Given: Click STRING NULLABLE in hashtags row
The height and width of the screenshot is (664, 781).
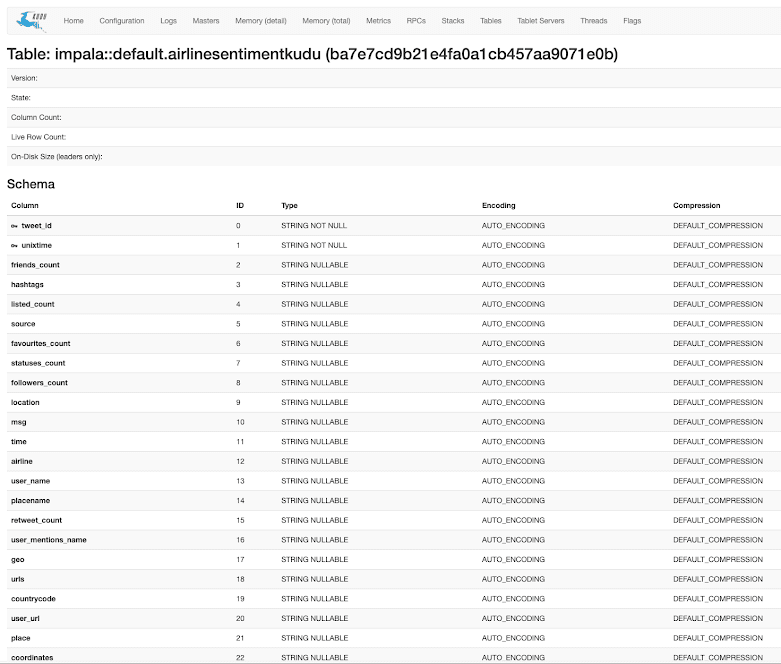Looking at the screenshot, I should (x=314, y=285).
